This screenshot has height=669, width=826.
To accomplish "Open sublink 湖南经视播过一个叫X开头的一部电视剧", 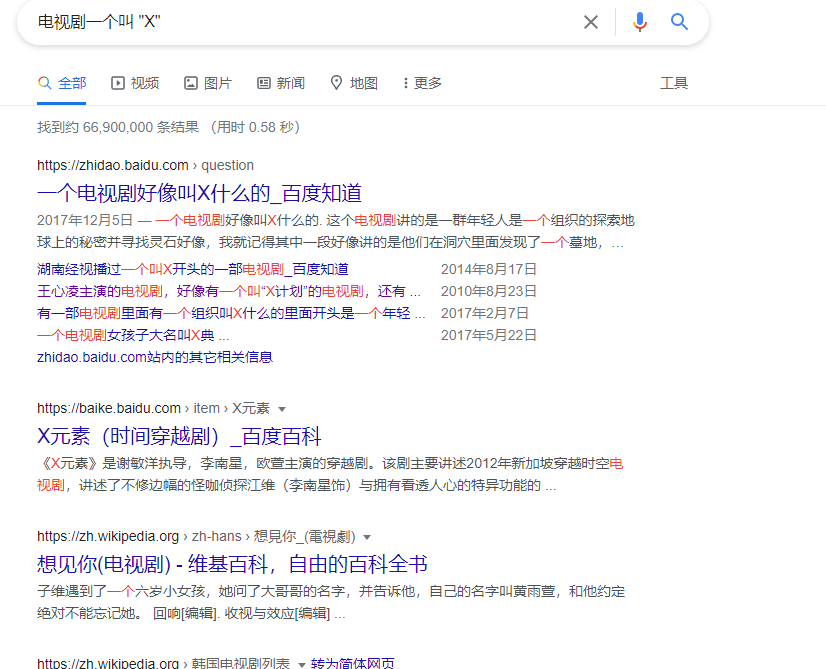I will pyautogui.click(x=192, y=269).
